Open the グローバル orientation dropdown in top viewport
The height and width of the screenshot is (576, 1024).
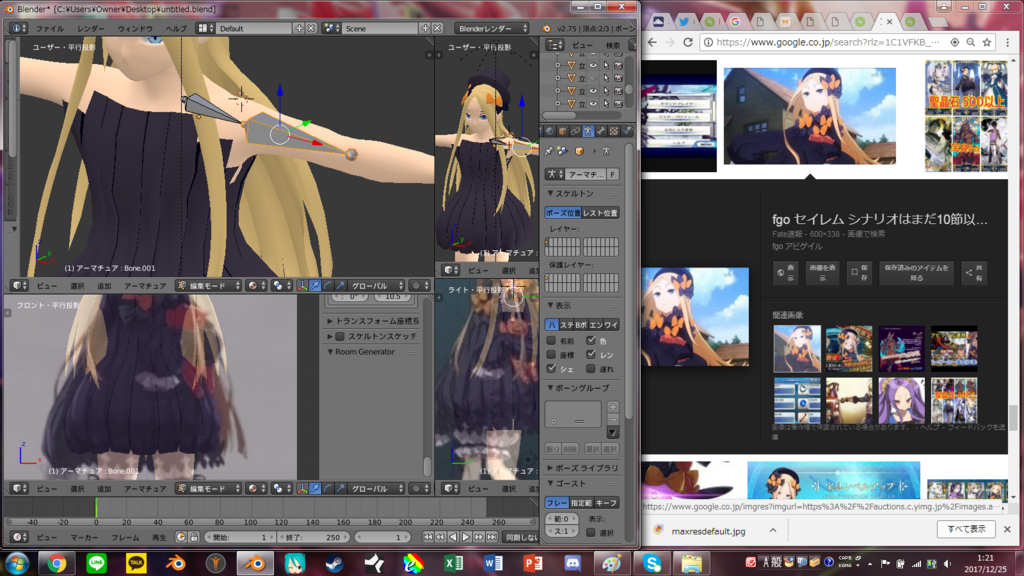pyautogui.click(x=376, y=285)
